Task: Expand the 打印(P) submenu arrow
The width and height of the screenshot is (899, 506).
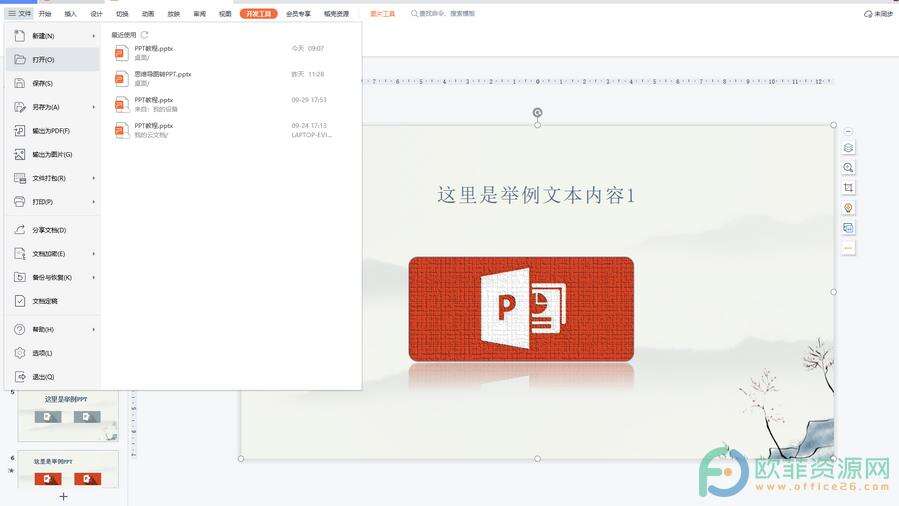Action: click(93, 202)
